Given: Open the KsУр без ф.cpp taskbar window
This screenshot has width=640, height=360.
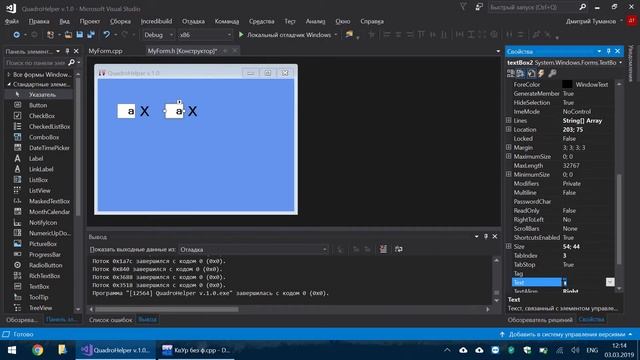Looking at the screenshot, I should 196,350.
